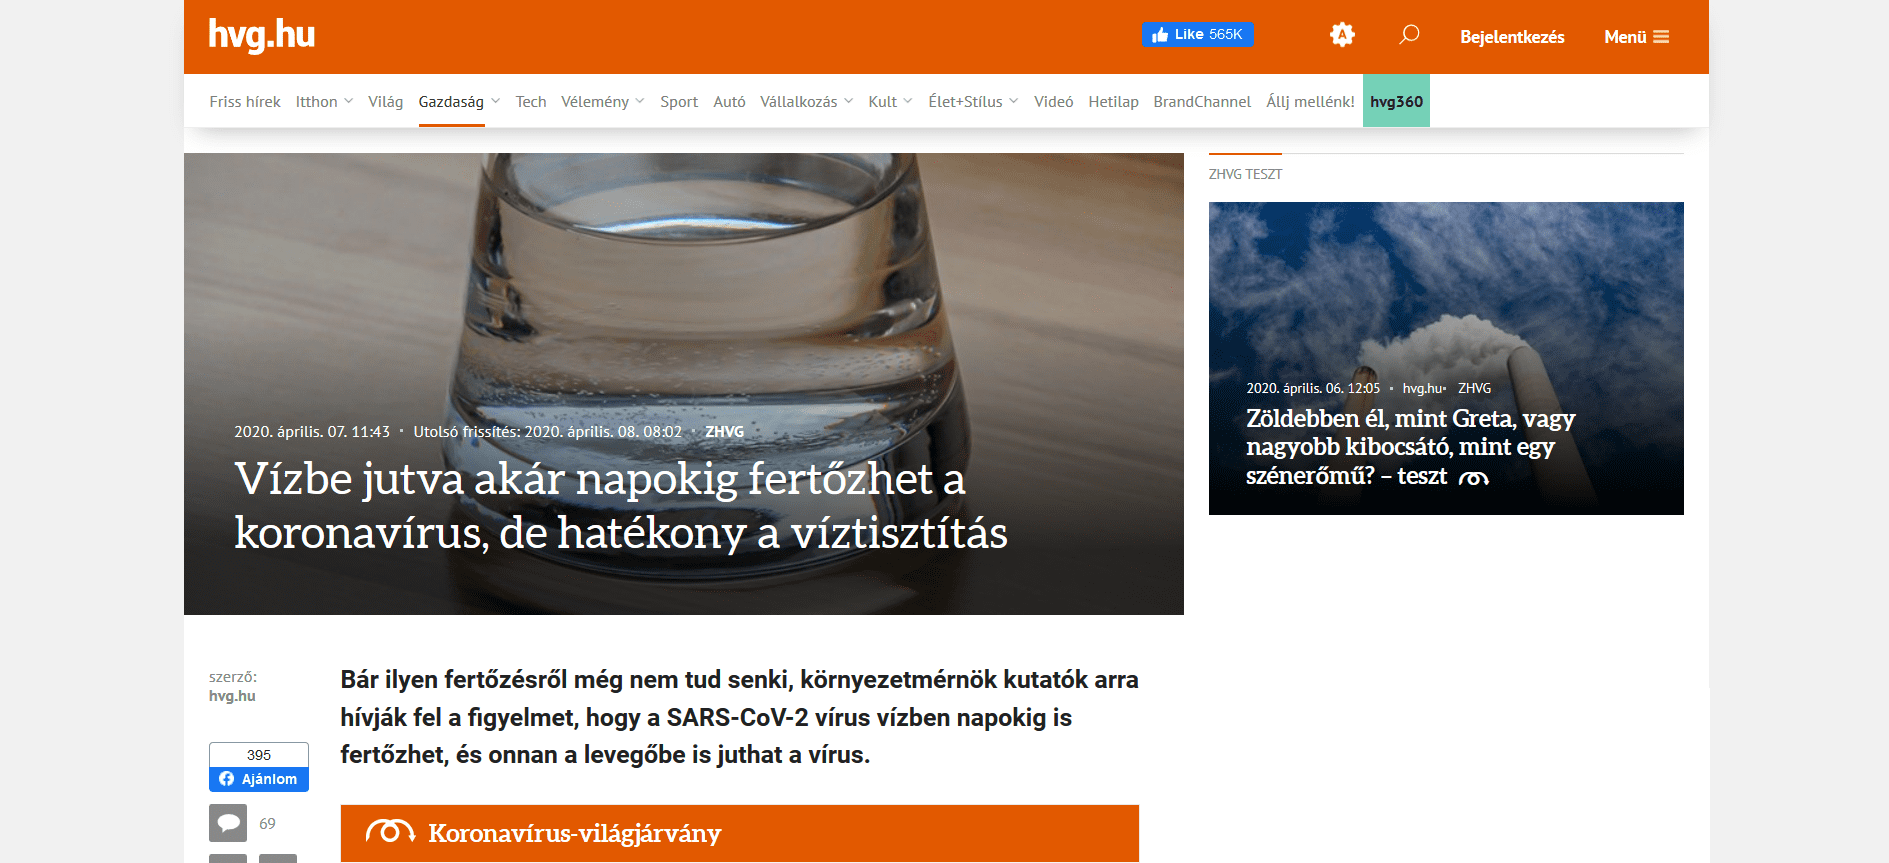
Task: Expand the Kult menu chevron
Action: click(x=908, y=101)
